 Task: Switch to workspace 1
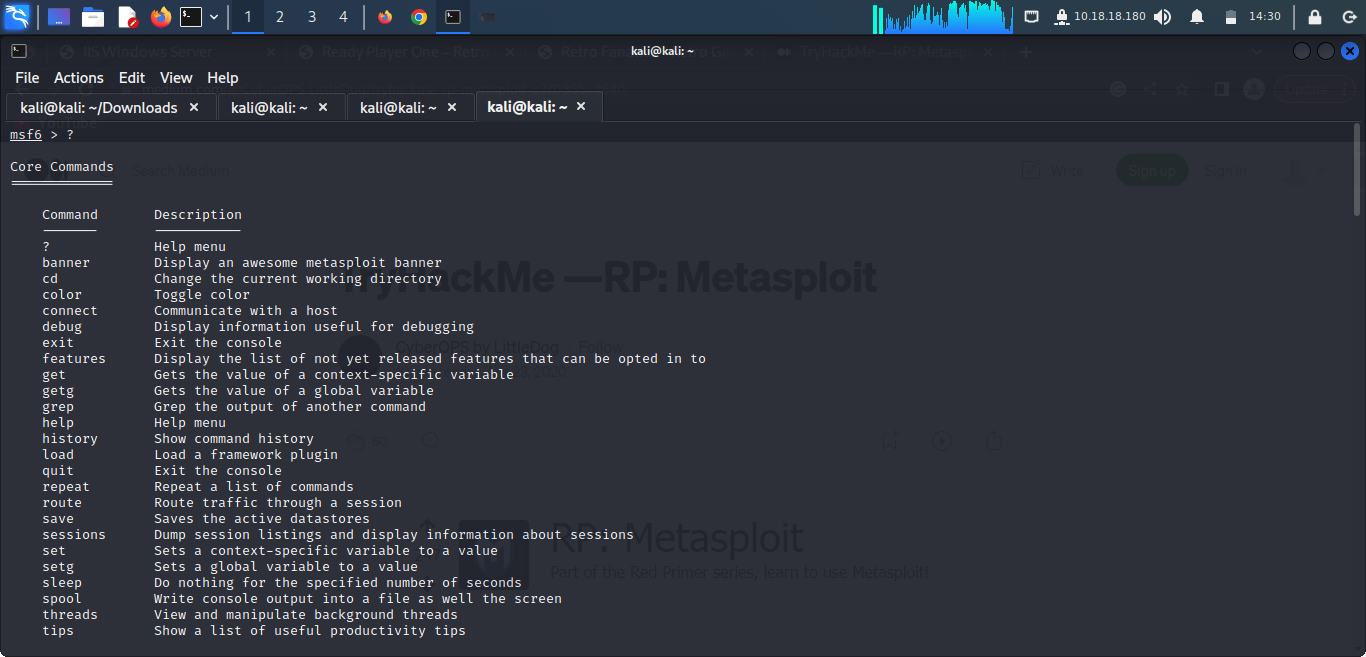coord(248,17)
